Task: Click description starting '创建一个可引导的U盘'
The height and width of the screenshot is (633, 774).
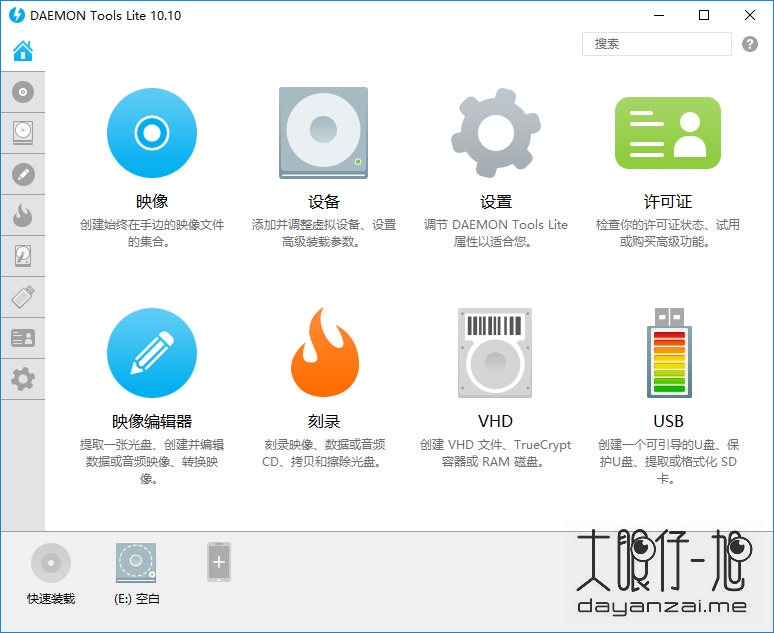Action: pyautogui.click(x=667, y=461)
